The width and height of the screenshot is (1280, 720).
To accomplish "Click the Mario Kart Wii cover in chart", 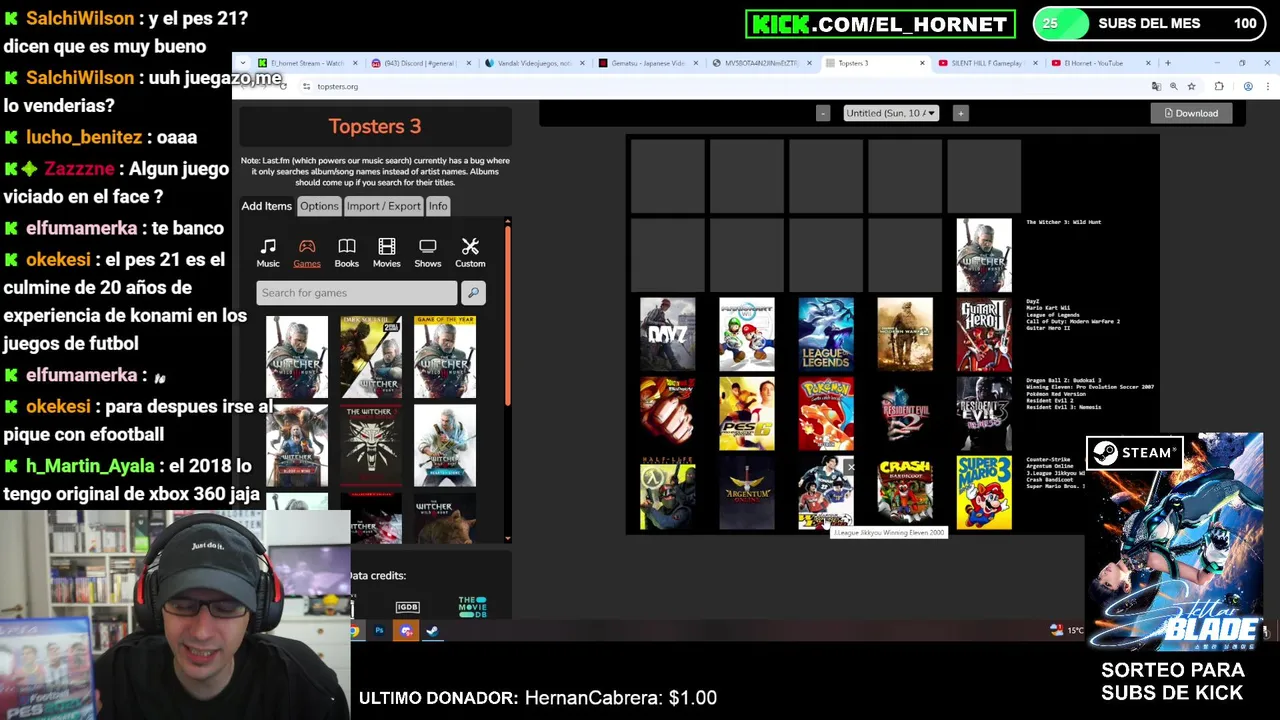I will [747, 334].
